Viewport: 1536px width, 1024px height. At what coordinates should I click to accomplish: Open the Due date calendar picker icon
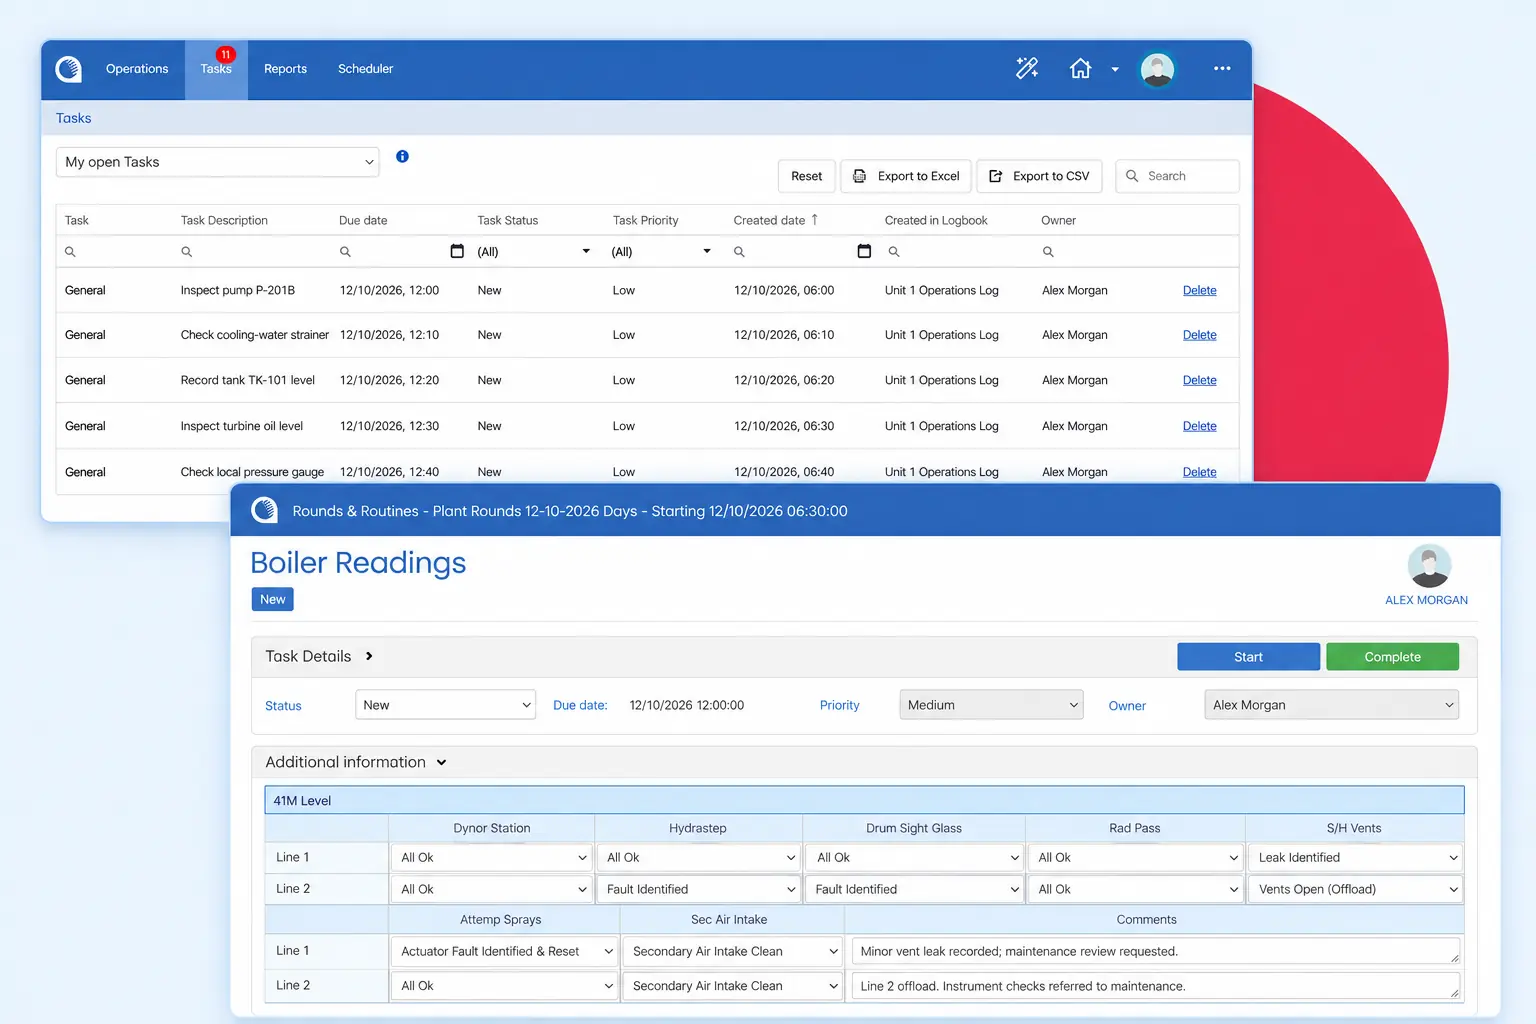pyautogui.click(x=457, y=251)
